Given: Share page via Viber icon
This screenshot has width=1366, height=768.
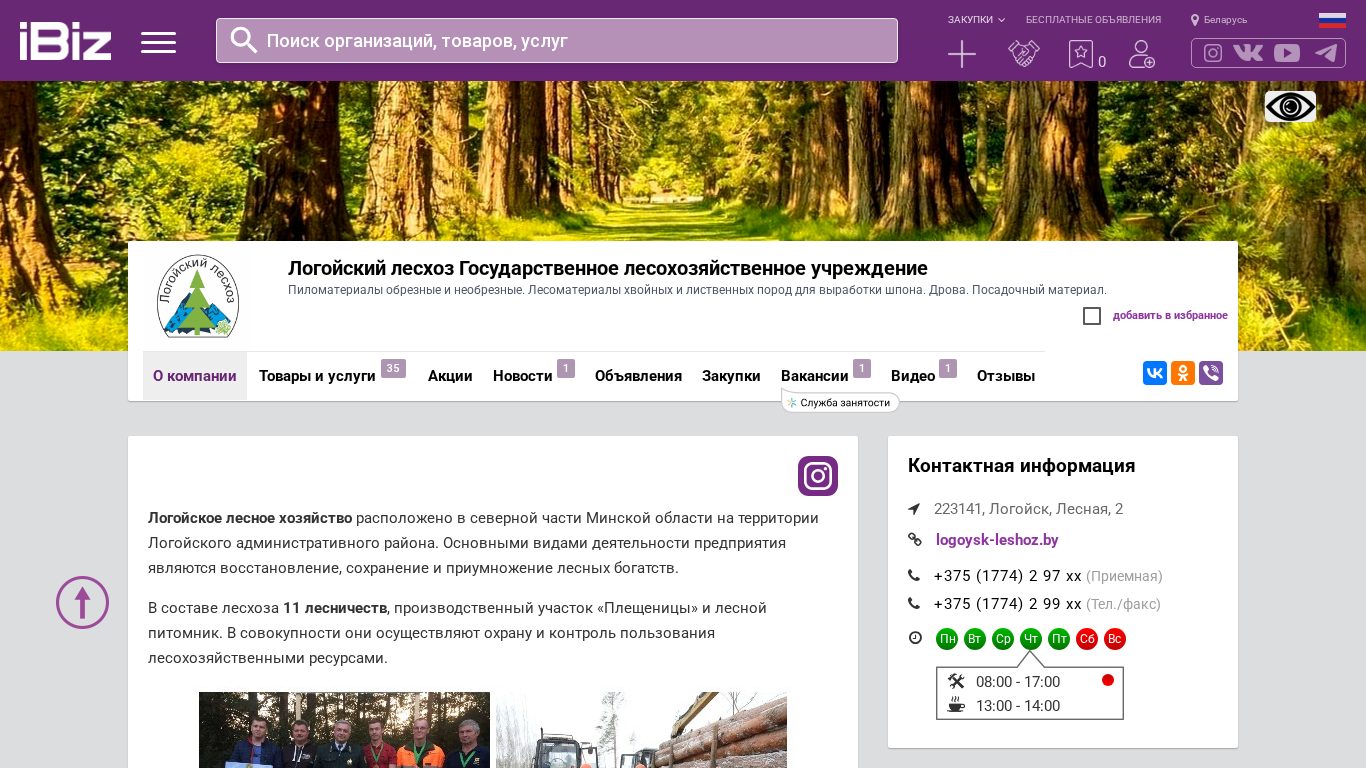Looking at the screenshot, I should (1211, 373).
